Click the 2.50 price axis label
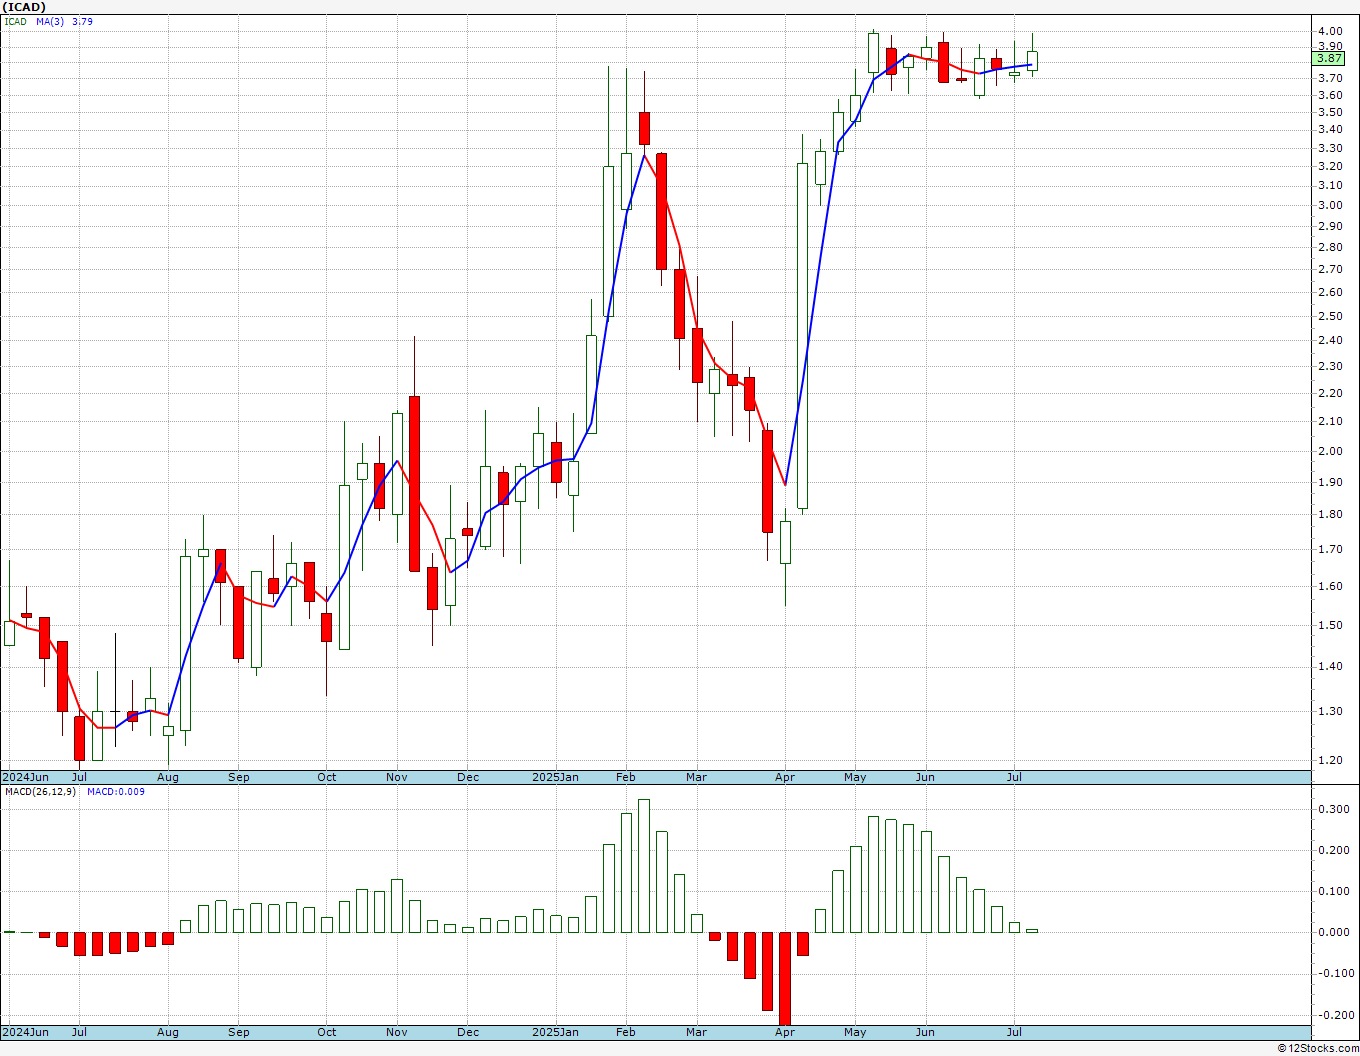The height and width of the screenshot is (1056, 1360). point(1330,316)
